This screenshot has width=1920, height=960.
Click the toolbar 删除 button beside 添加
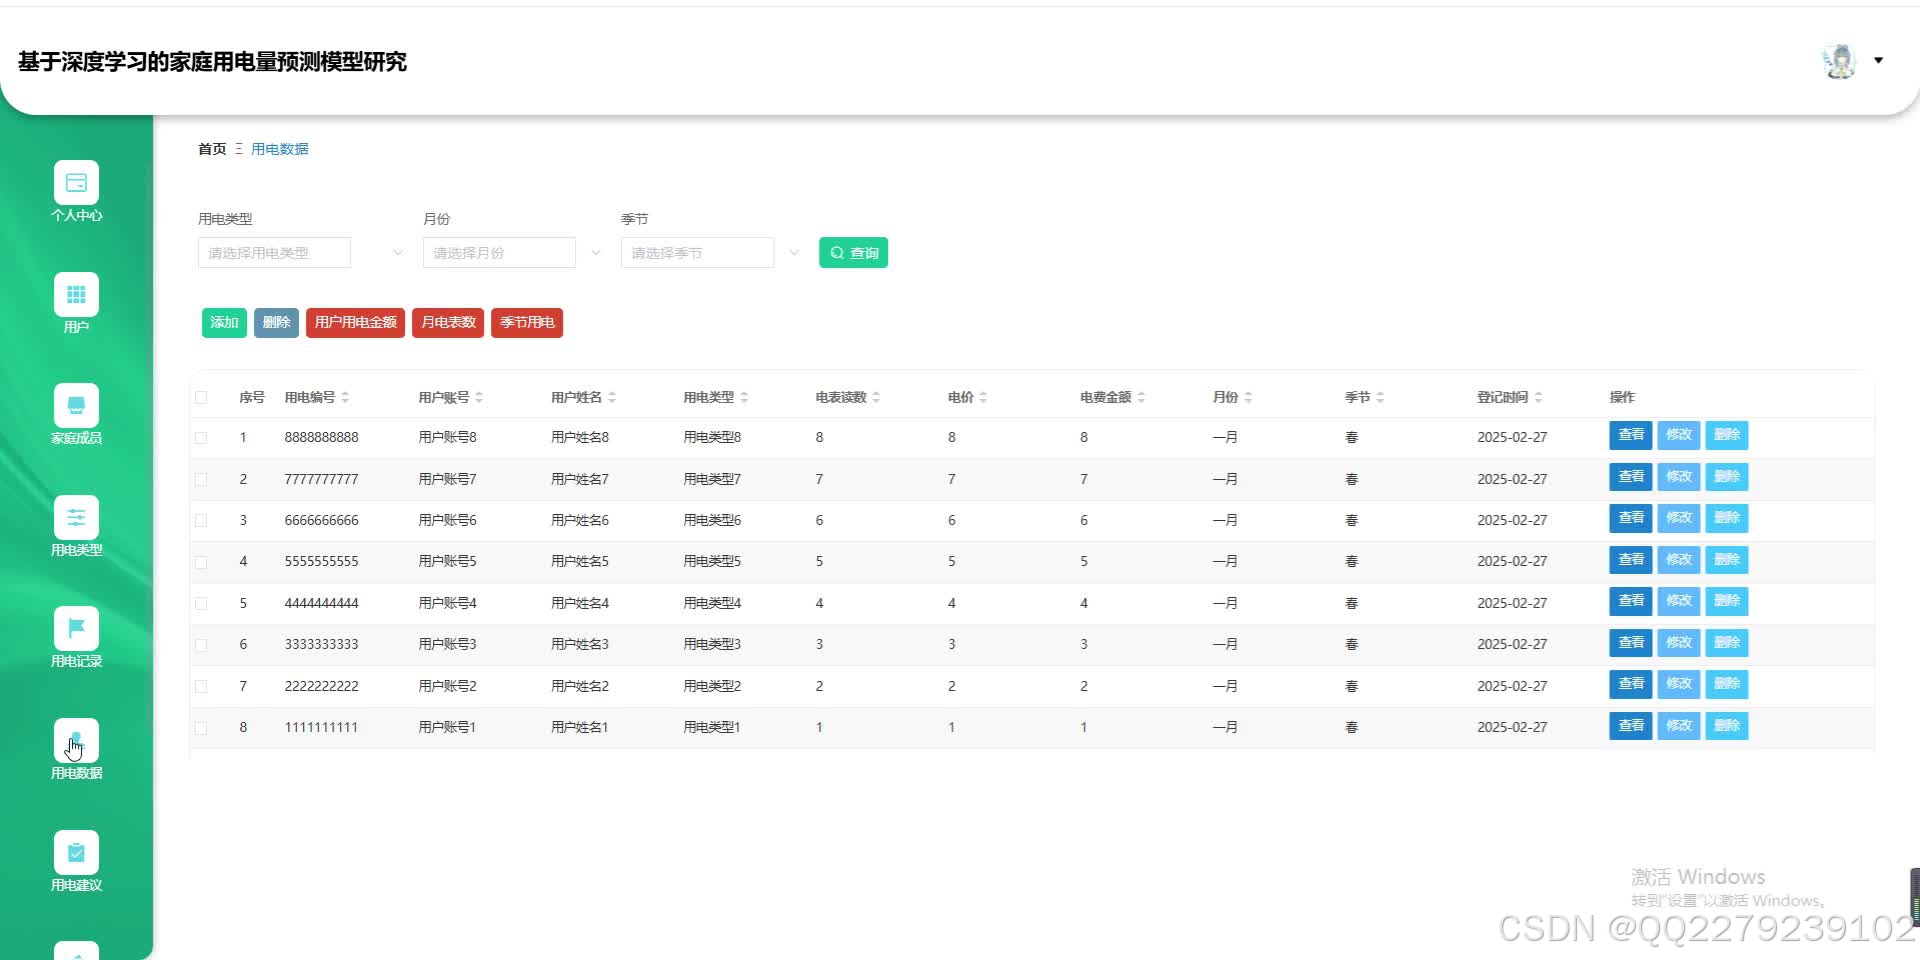(x=276, y=322)
